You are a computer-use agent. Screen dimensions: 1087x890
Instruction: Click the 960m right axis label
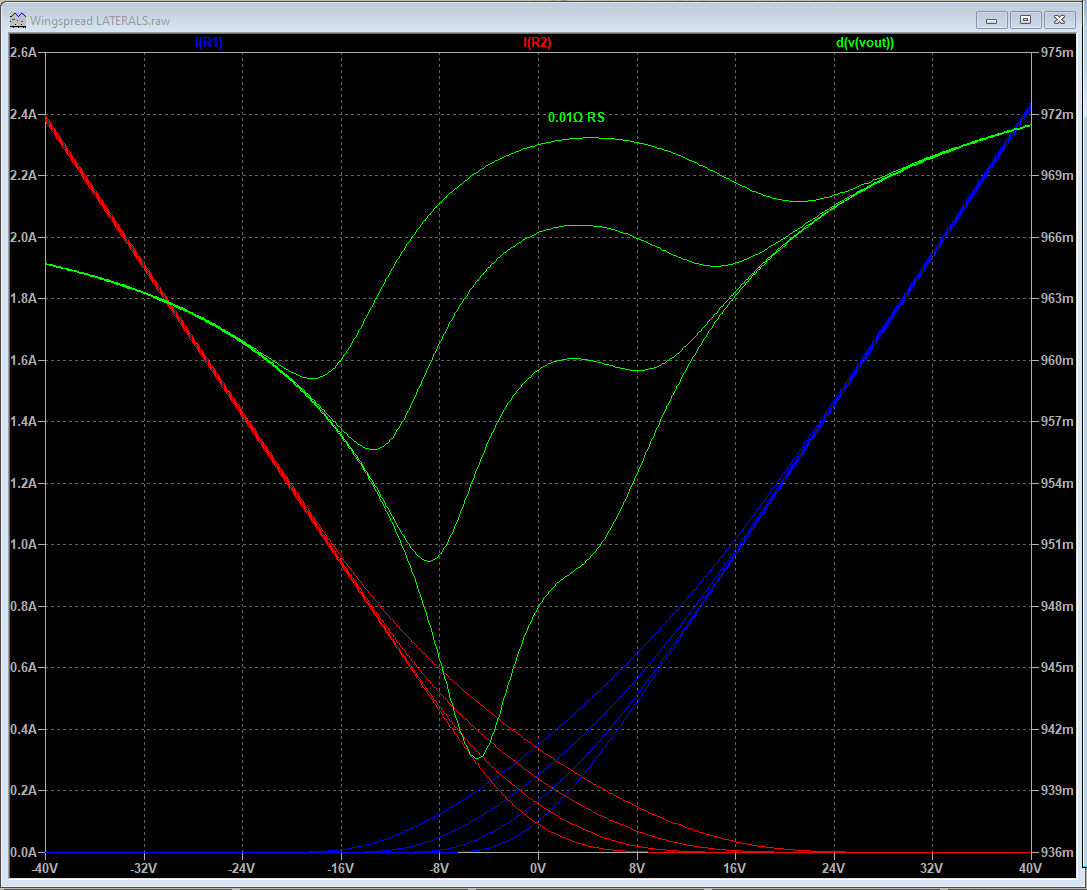click(1057, 360)
